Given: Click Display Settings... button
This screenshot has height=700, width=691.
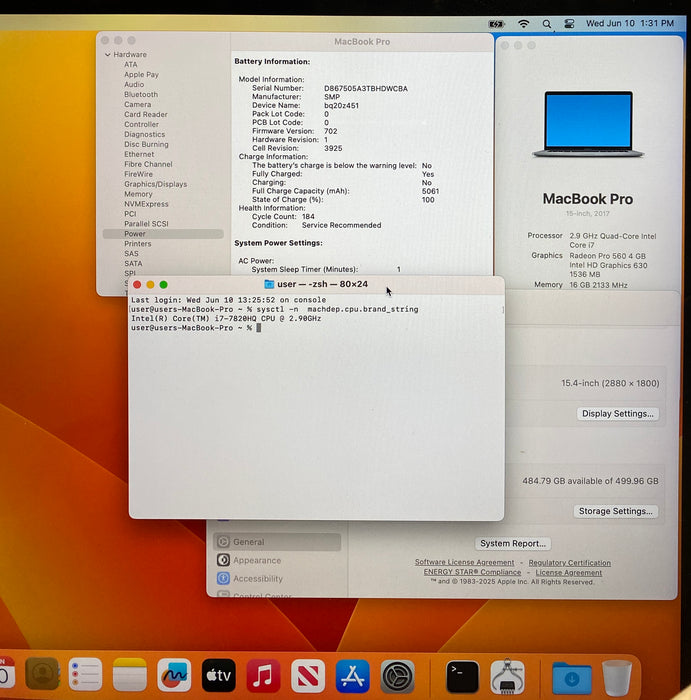Looking at the screenshot, I should point(617,413).
